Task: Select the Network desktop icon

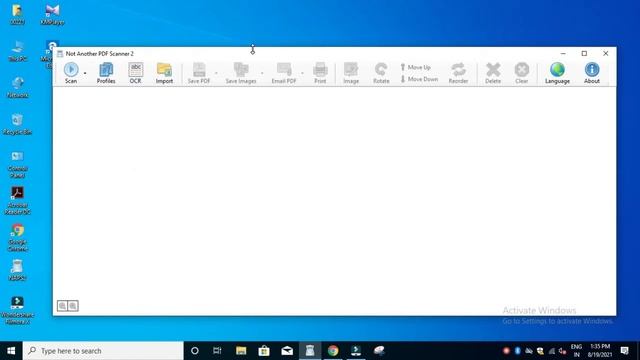Action: coord(17,87)
